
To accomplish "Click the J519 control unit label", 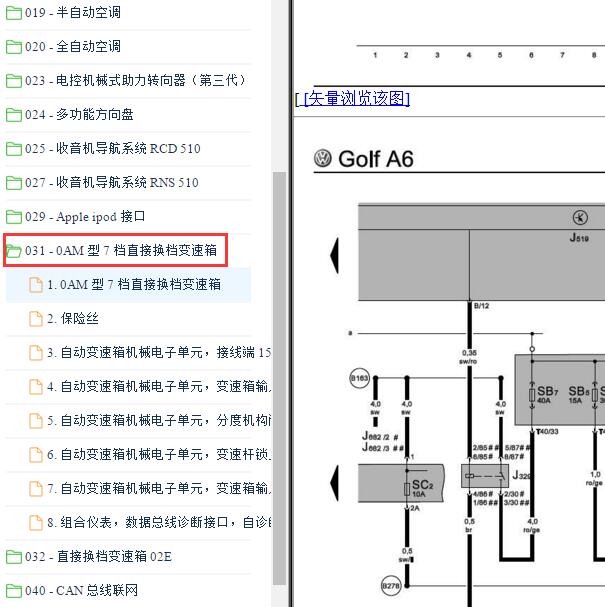I will [x=579, y=238].
